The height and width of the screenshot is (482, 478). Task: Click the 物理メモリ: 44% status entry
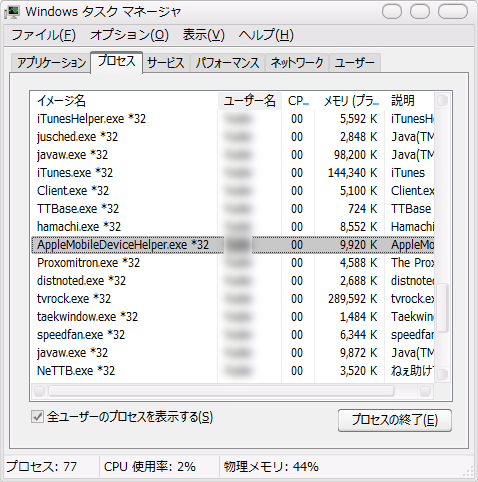click(x=271, y=467)
